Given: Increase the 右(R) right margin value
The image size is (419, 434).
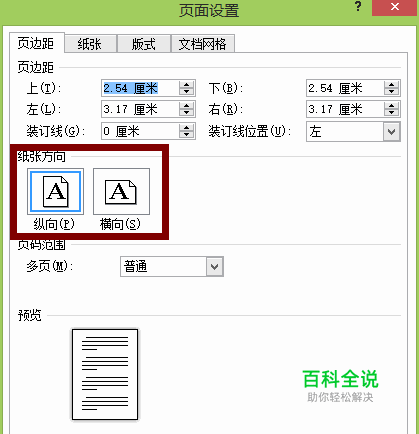Looking at the screenshot, I should click(392, 106).
